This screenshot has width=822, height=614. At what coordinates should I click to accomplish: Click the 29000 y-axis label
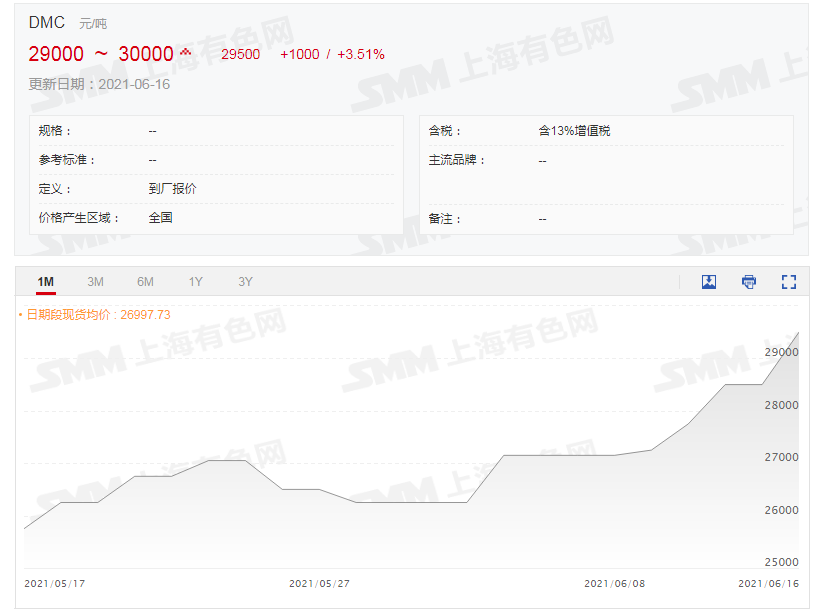781,352
